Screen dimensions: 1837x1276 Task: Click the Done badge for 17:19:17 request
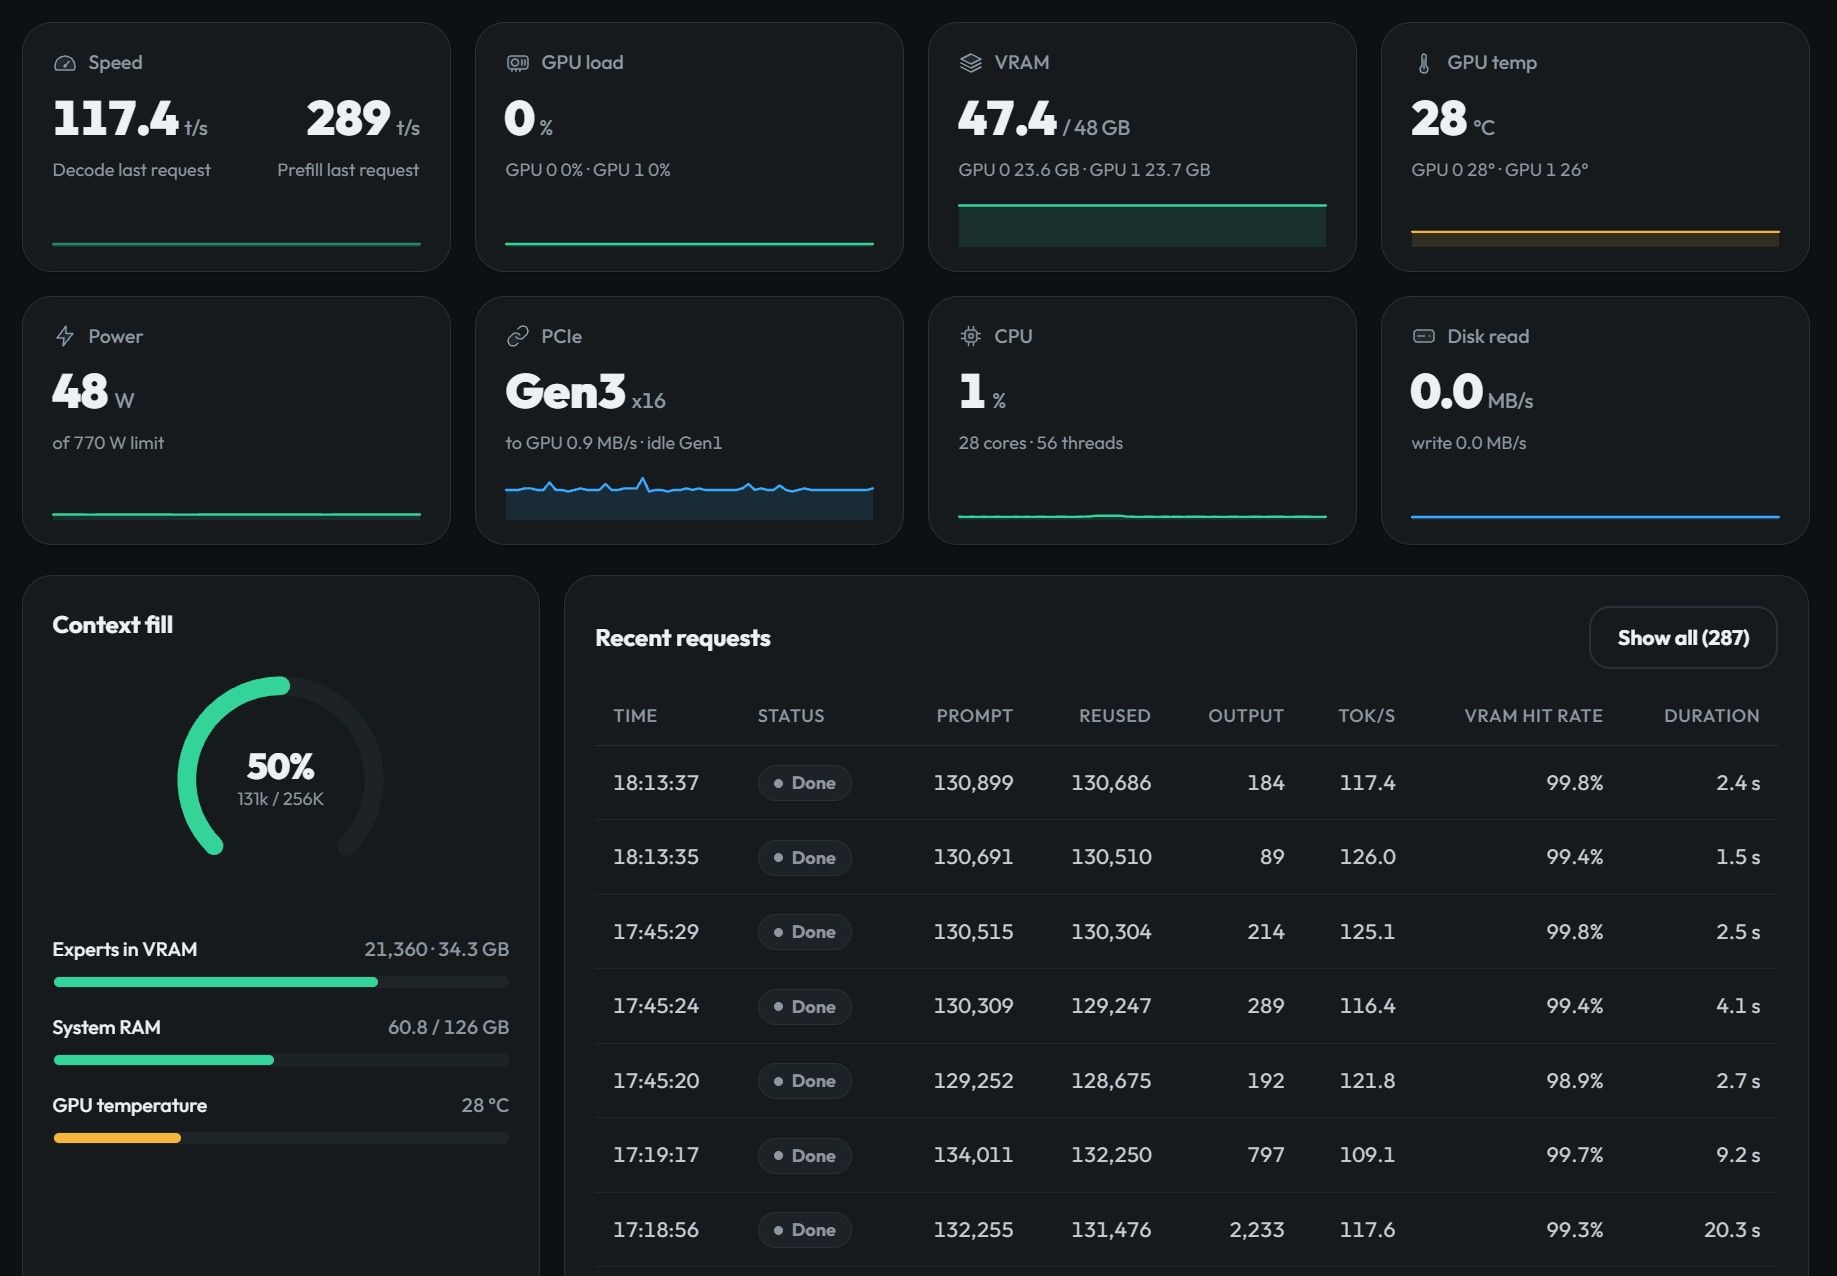coord(804,1155)
